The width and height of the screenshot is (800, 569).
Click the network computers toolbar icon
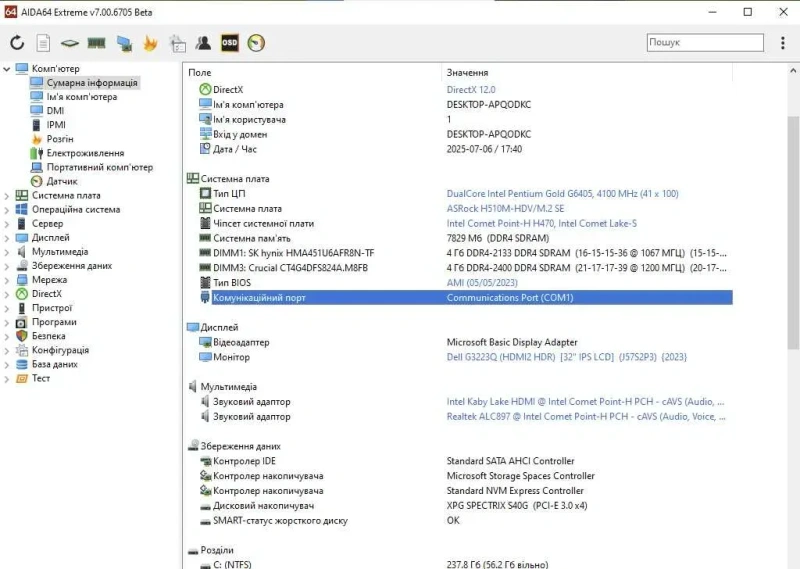124,43
